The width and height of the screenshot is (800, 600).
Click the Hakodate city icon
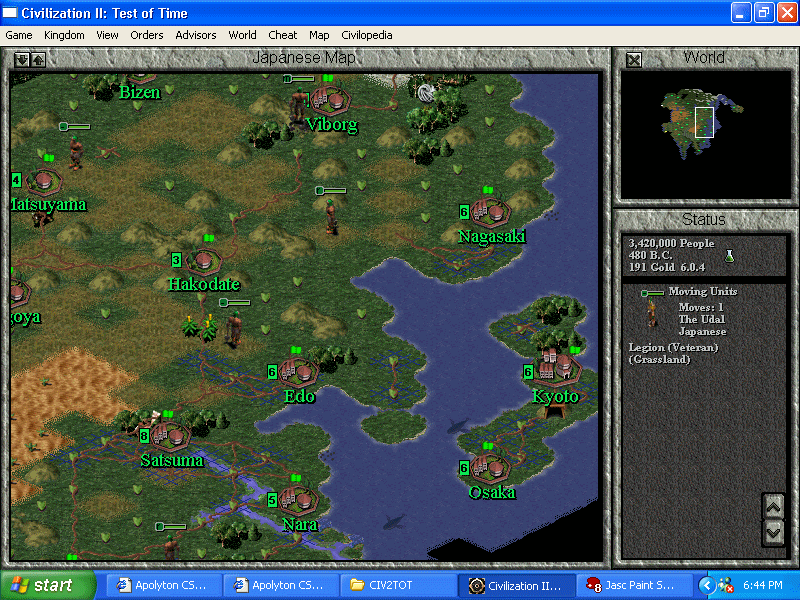(203, 261)
